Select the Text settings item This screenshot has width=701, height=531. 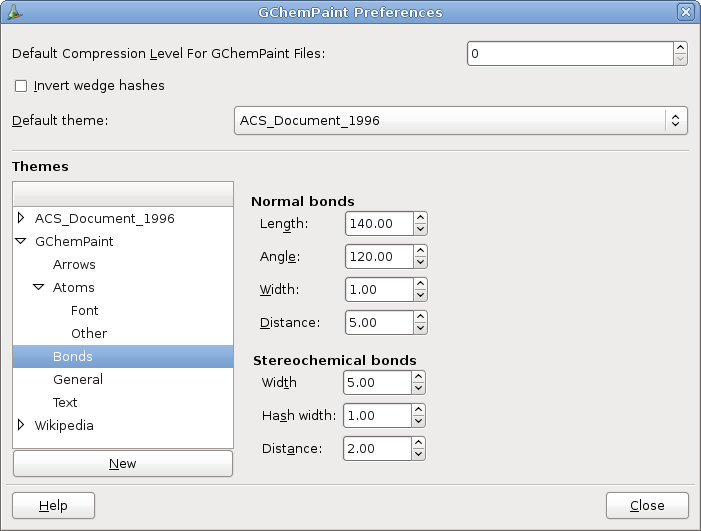coord(65,402)
